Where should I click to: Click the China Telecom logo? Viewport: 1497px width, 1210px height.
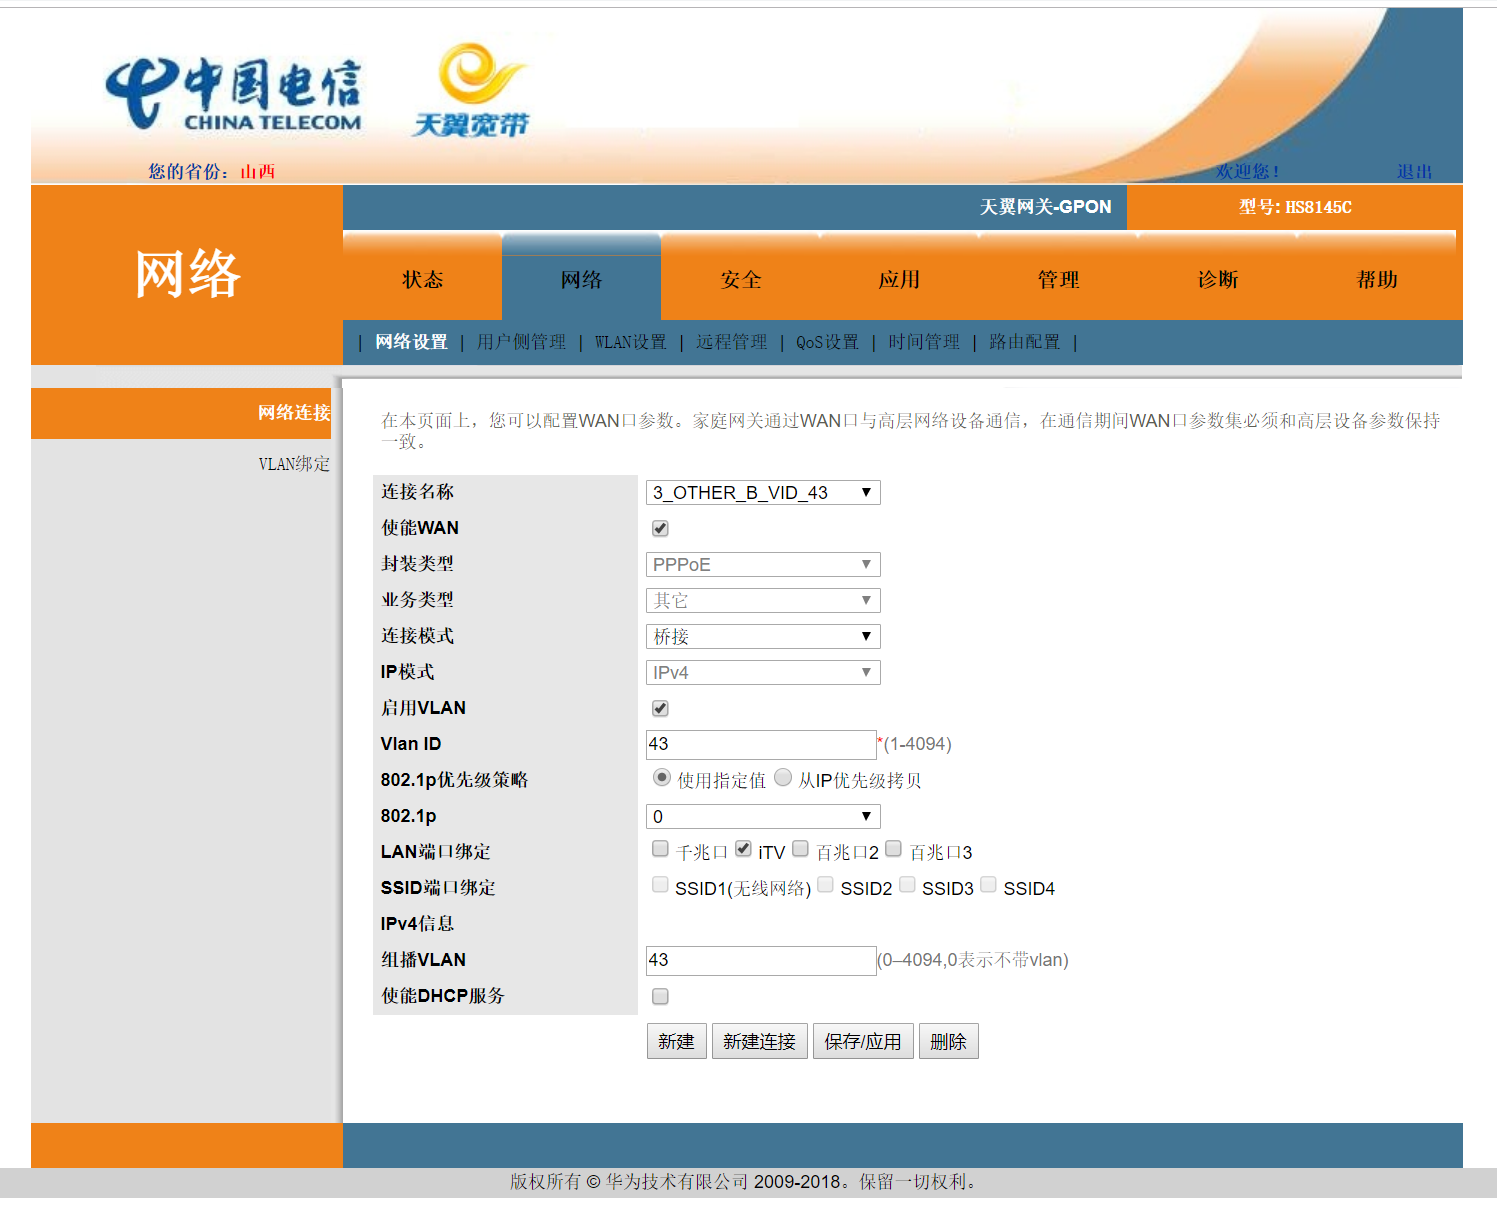233,95
